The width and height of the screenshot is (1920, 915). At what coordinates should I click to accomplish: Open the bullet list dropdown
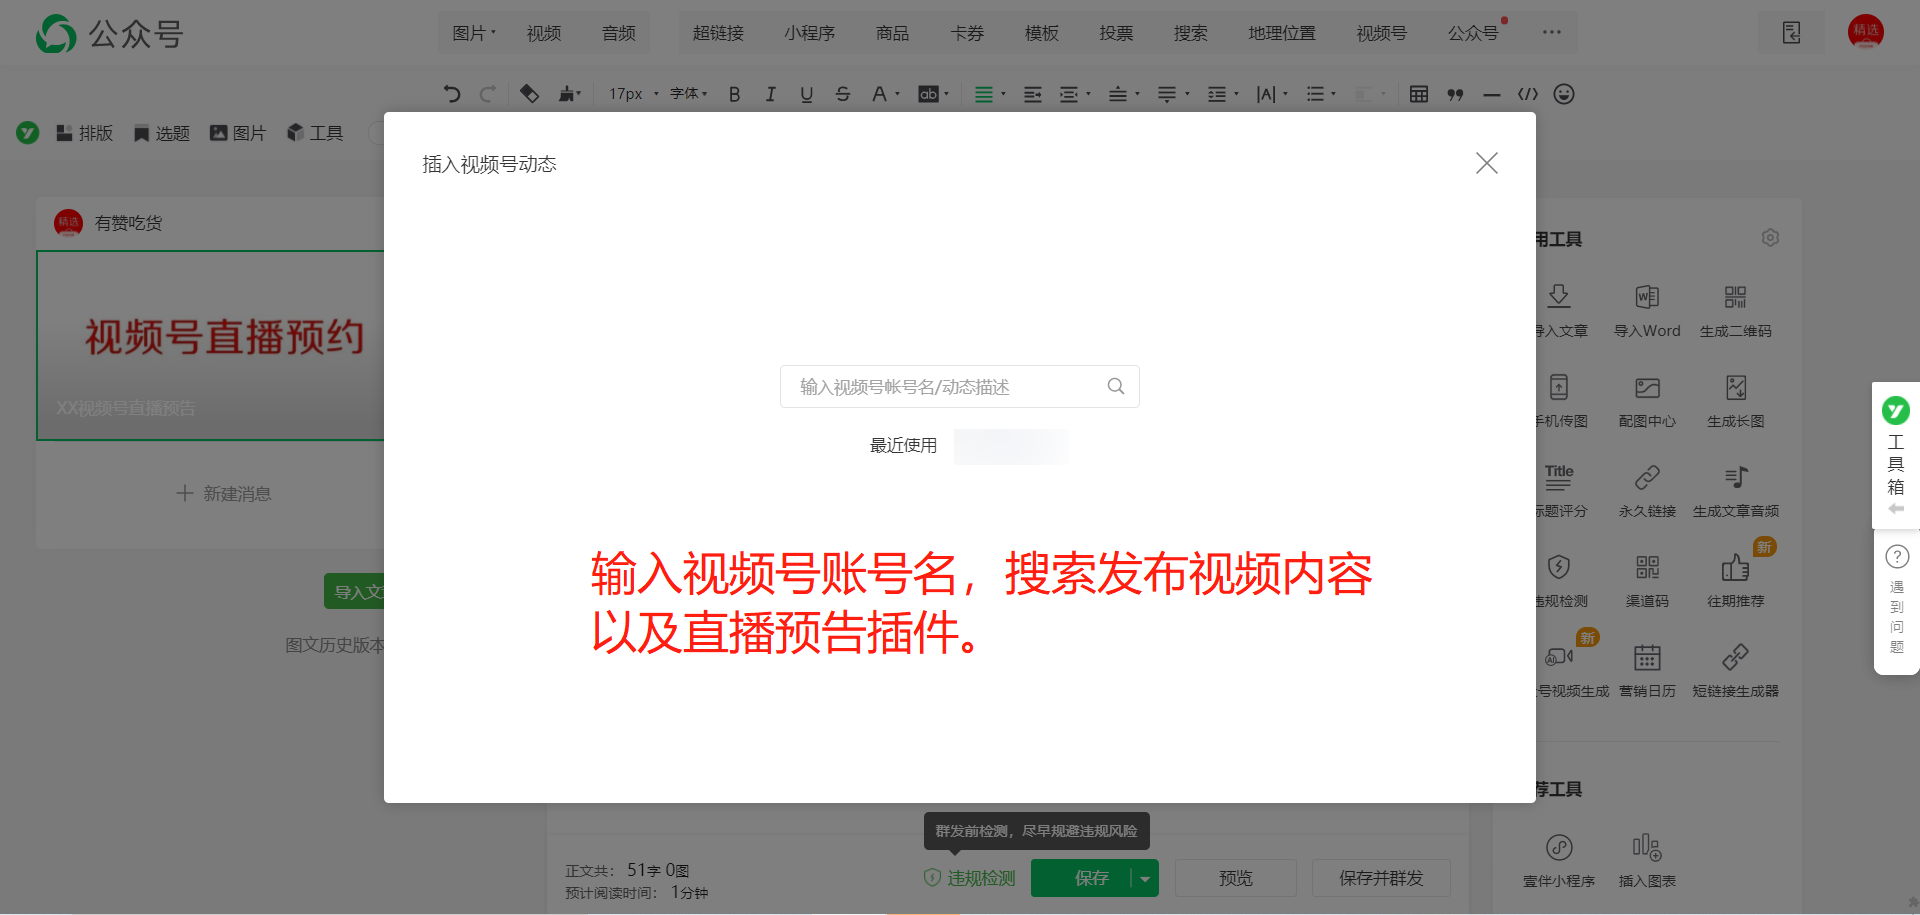tap(1321, 94)
